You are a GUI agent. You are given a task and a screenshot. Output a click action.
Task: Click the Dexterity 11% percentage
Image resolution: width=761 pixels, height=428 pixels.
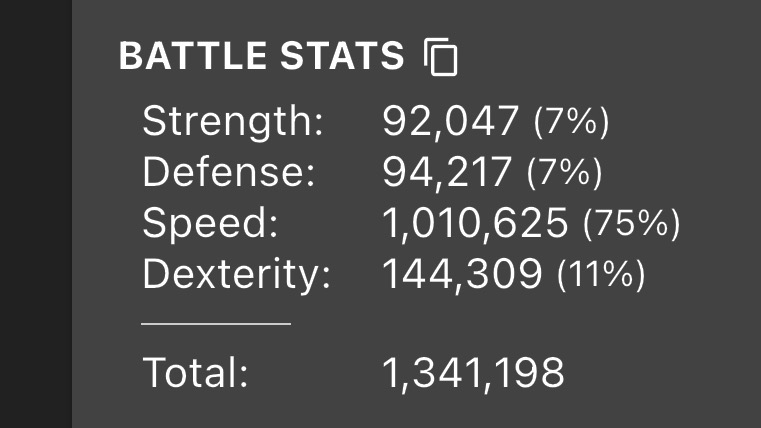601,275
